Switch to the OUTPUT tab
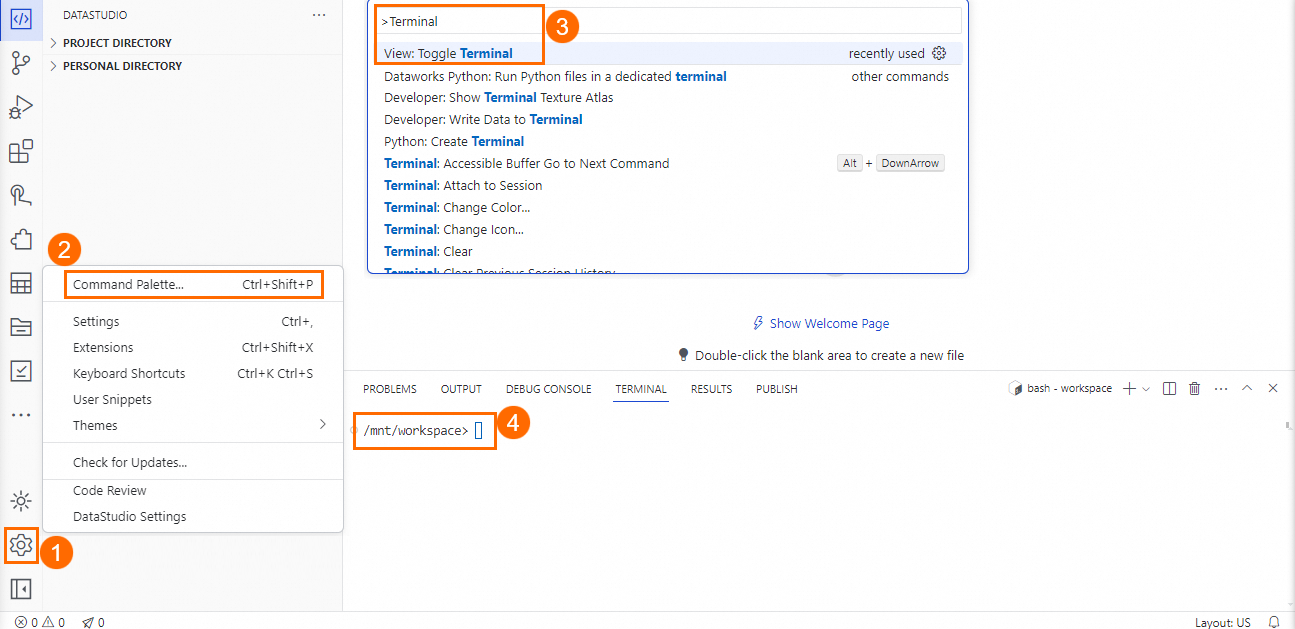 click(461, 389)
